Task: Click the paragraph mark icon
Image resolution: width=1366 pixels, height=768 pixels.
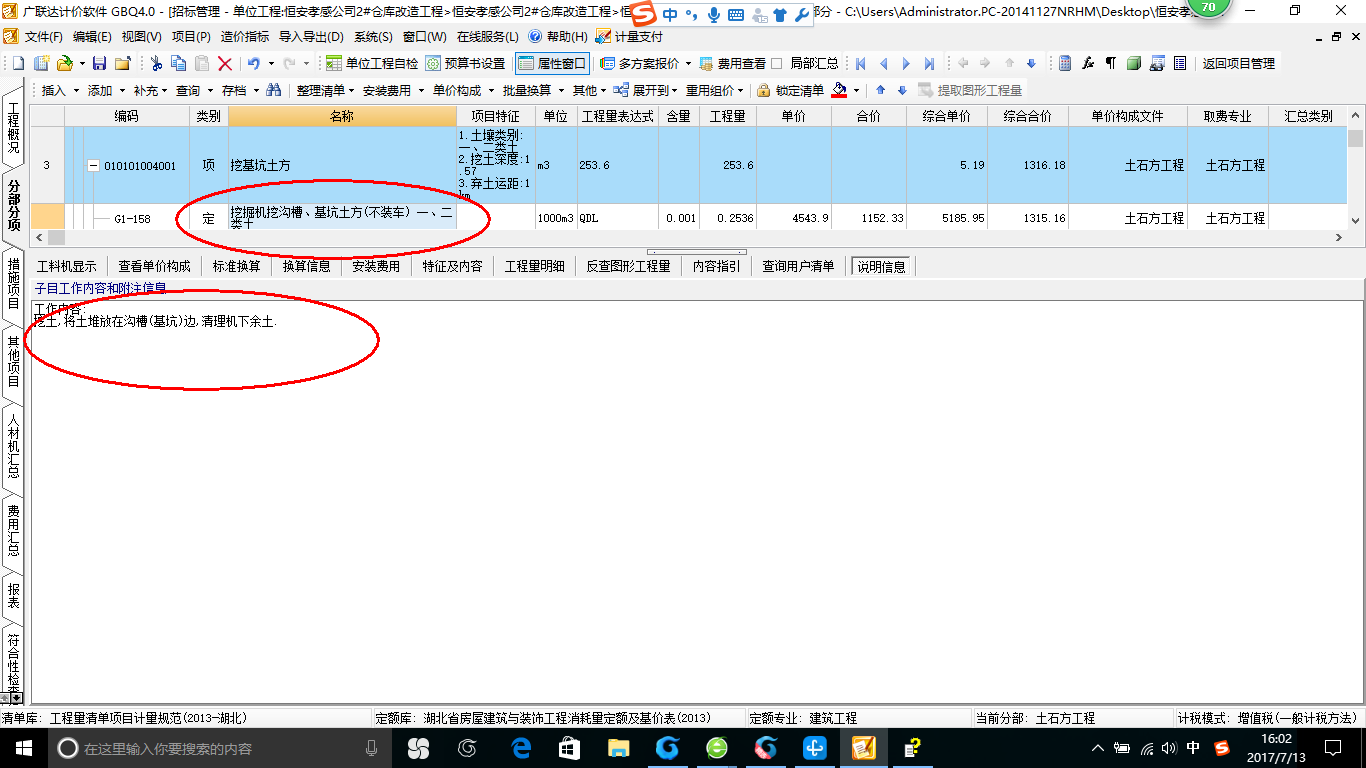Action: pyautogui.click(x=1110, y=63)
